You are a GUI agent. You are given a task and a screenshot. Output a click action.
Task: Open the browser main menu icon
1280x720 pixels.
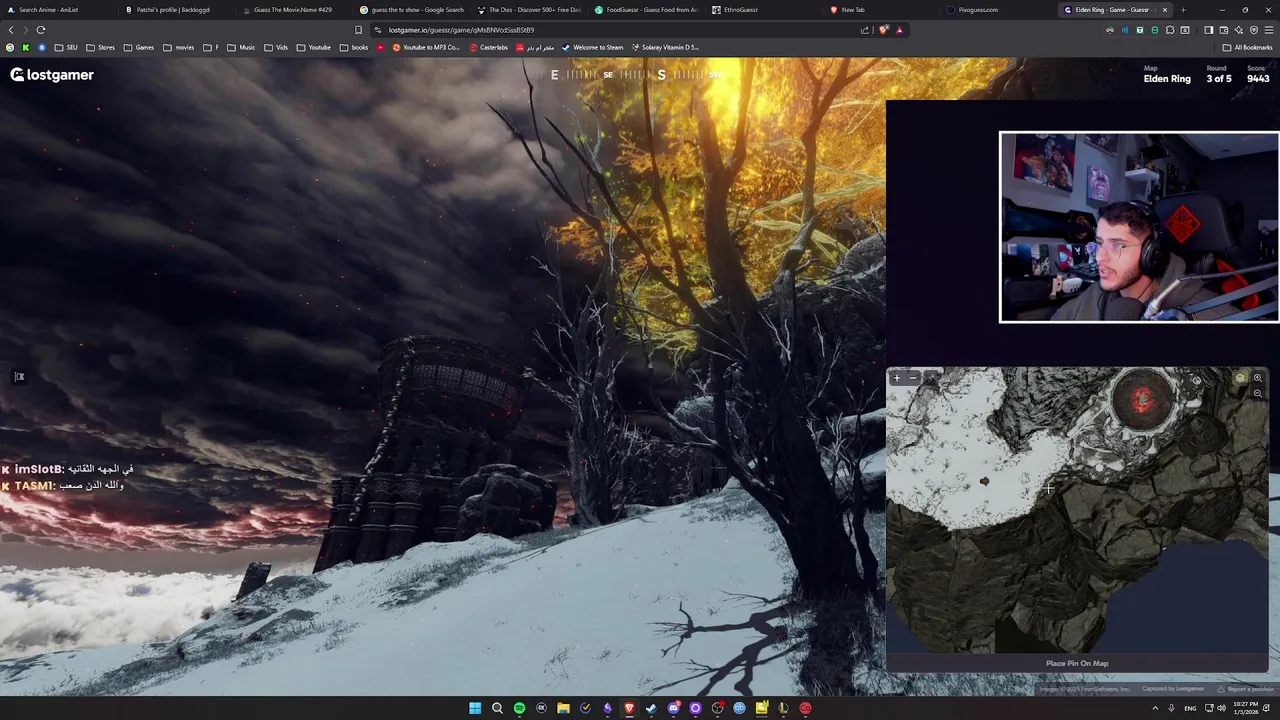coord(1268,30)
